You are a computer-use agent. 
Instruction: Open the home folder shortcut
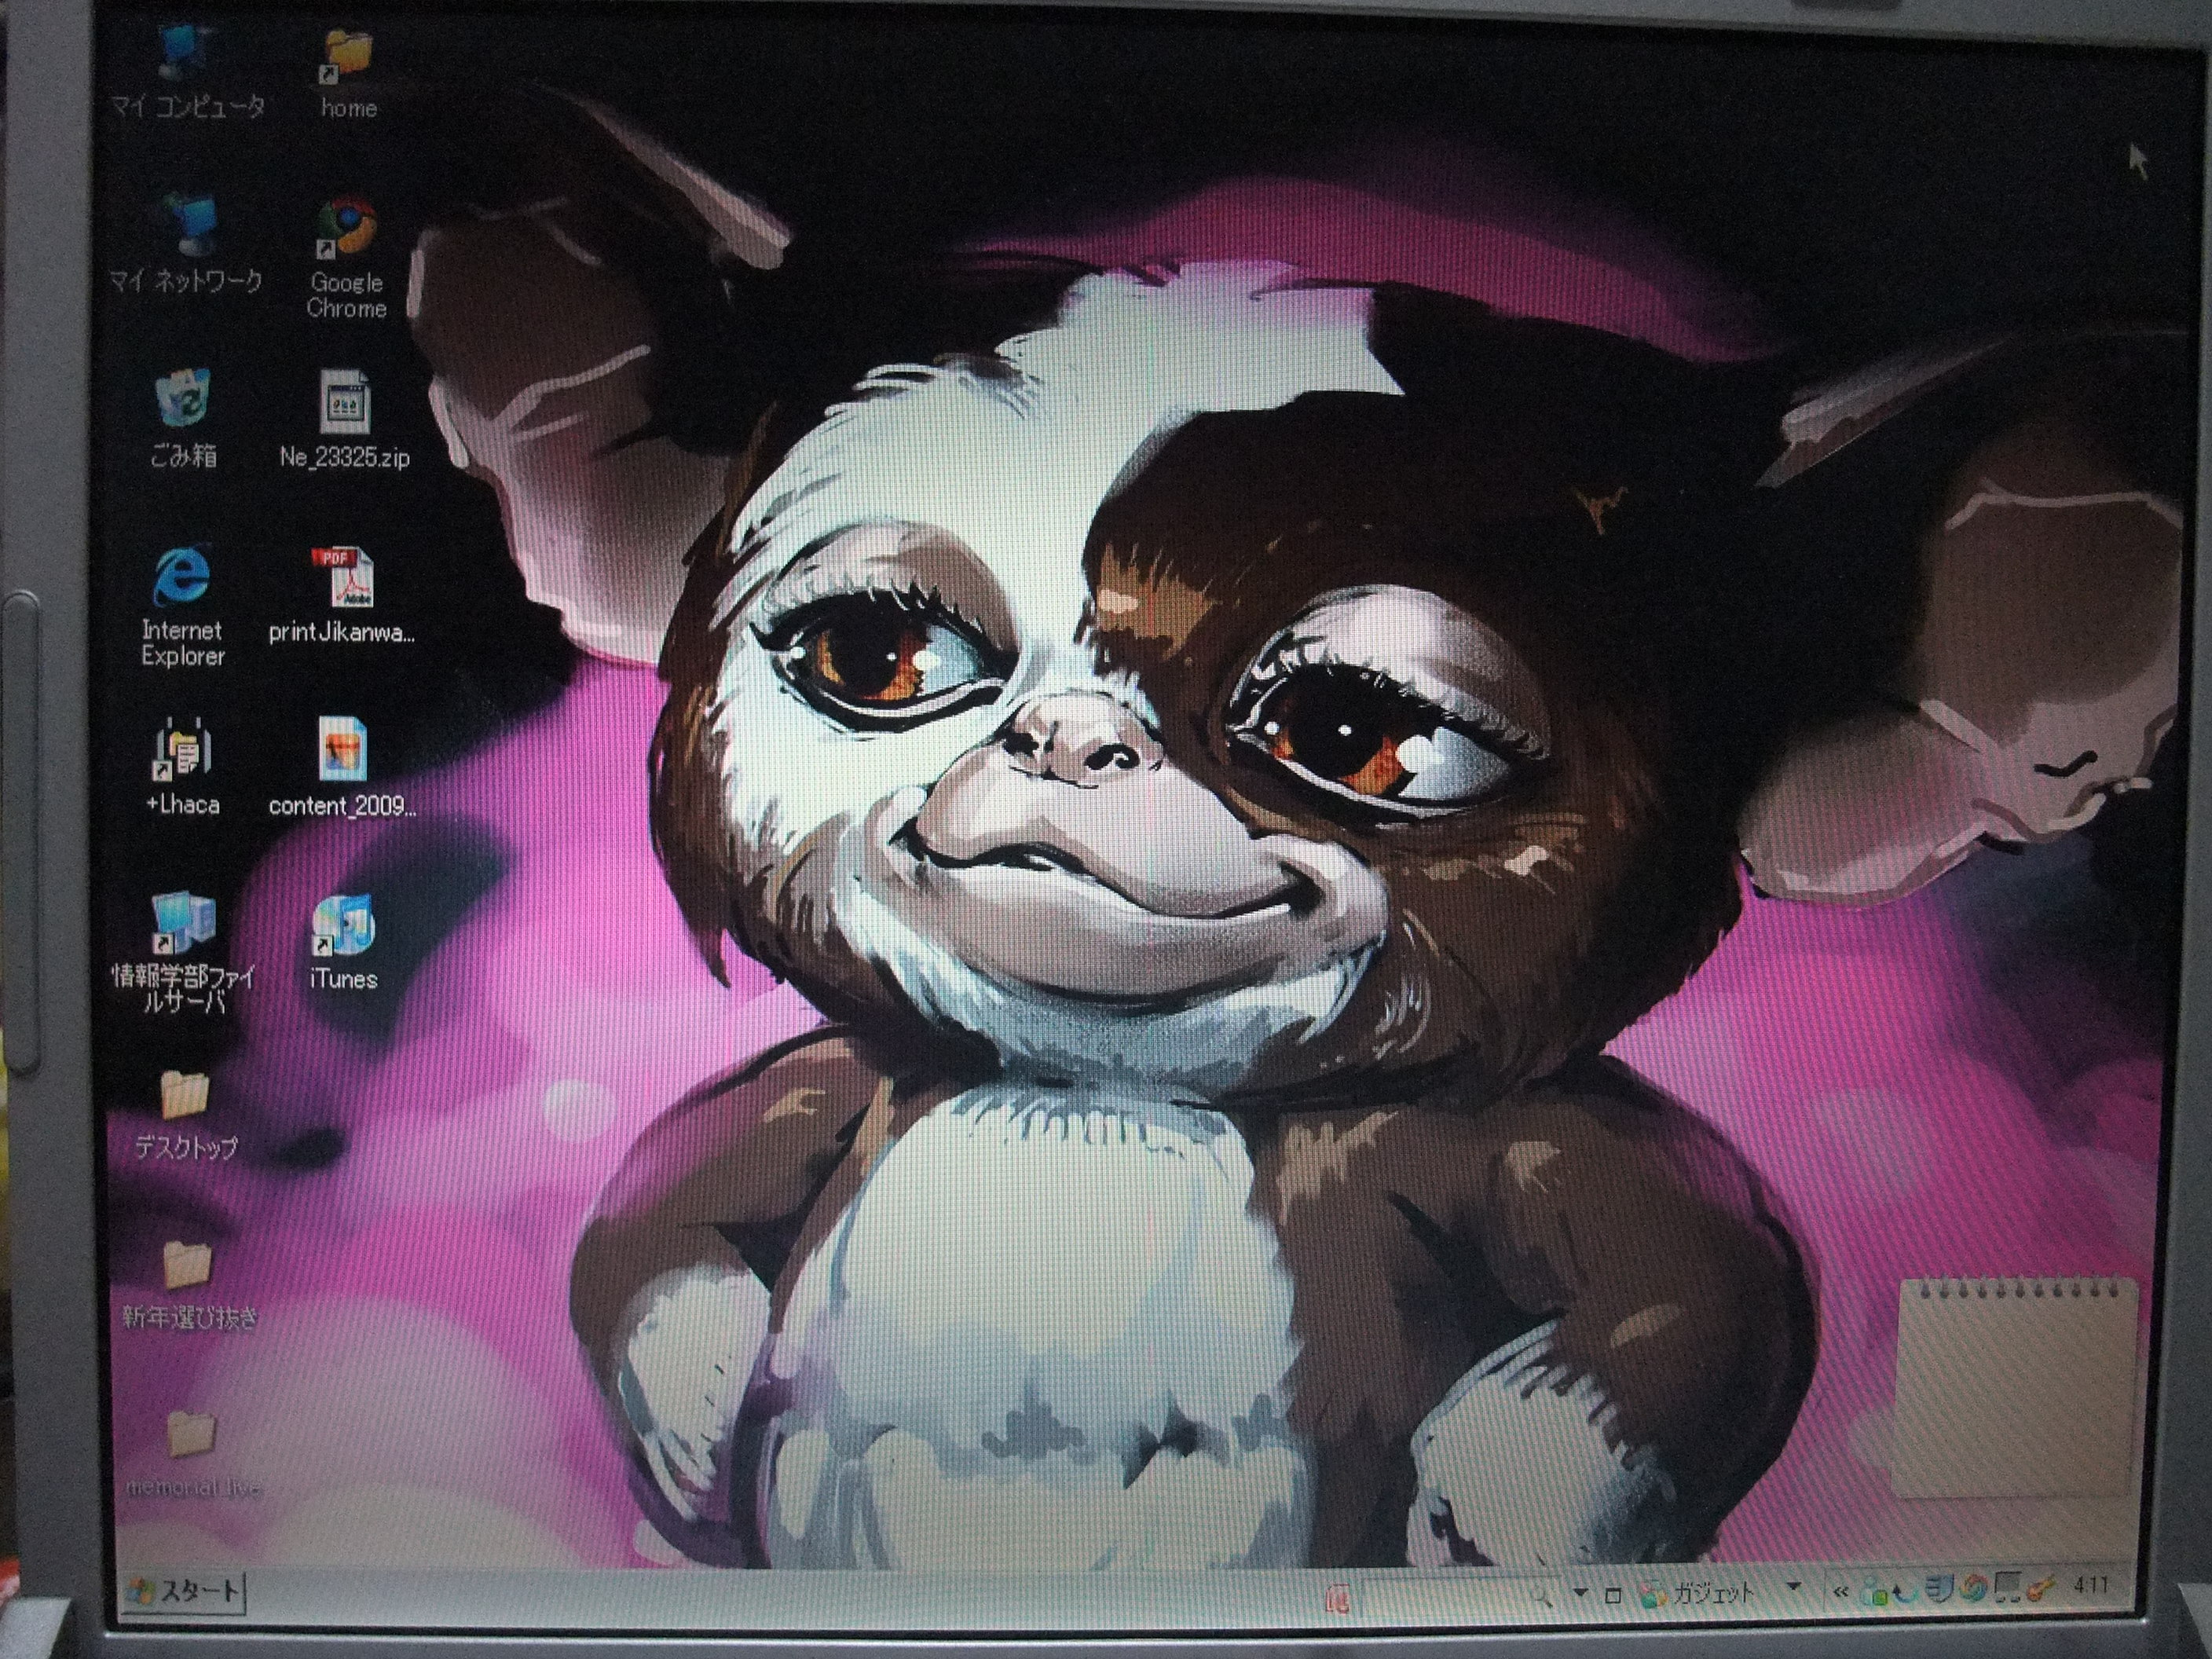pyautogui.click(x=348, y=74)
